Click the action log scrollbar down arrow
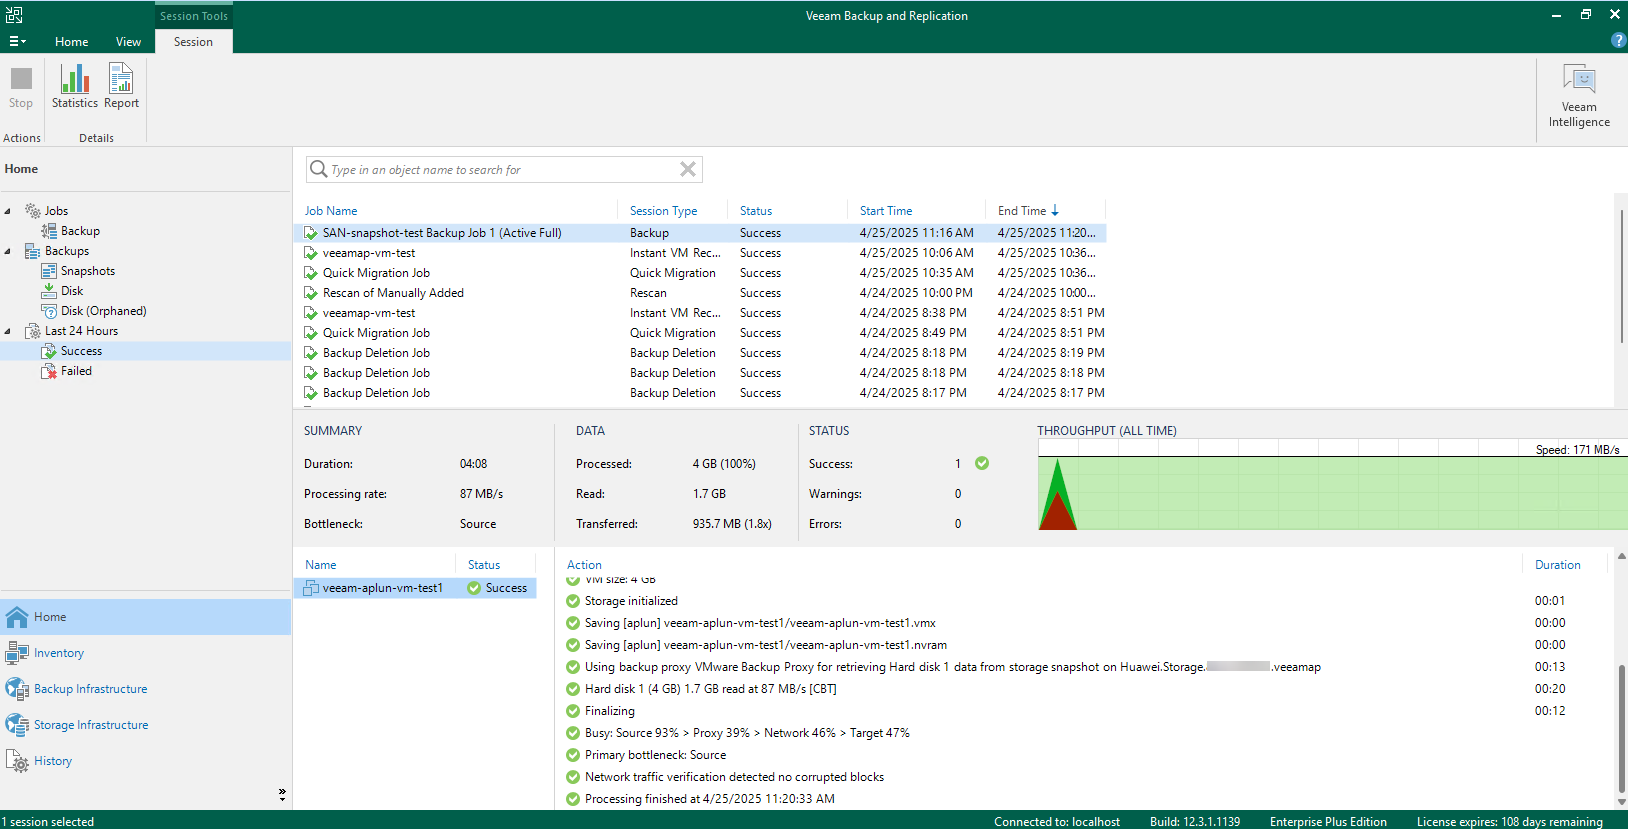 1621,802
